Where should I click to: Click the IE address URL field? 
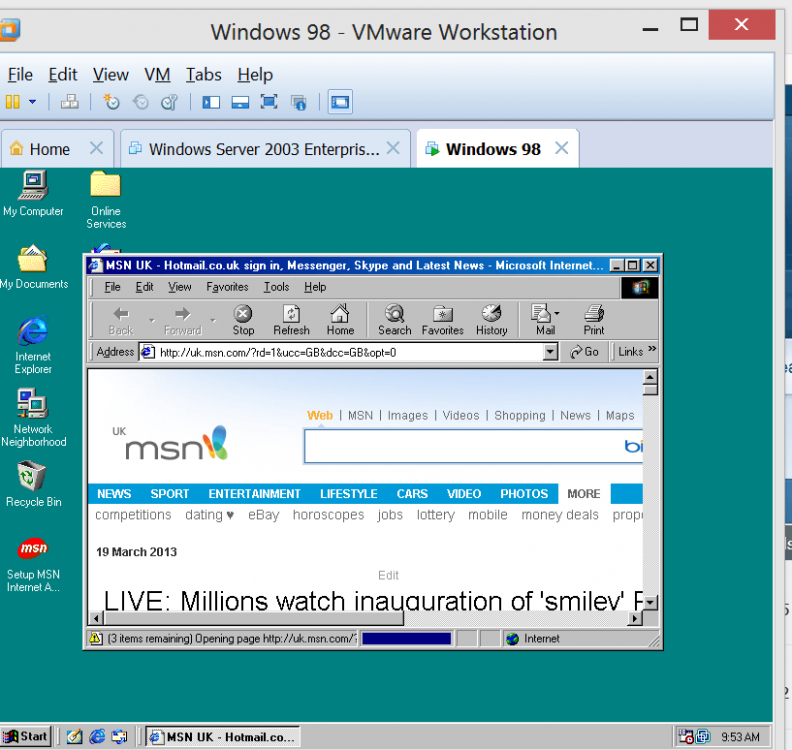click(x=349, y=352)
